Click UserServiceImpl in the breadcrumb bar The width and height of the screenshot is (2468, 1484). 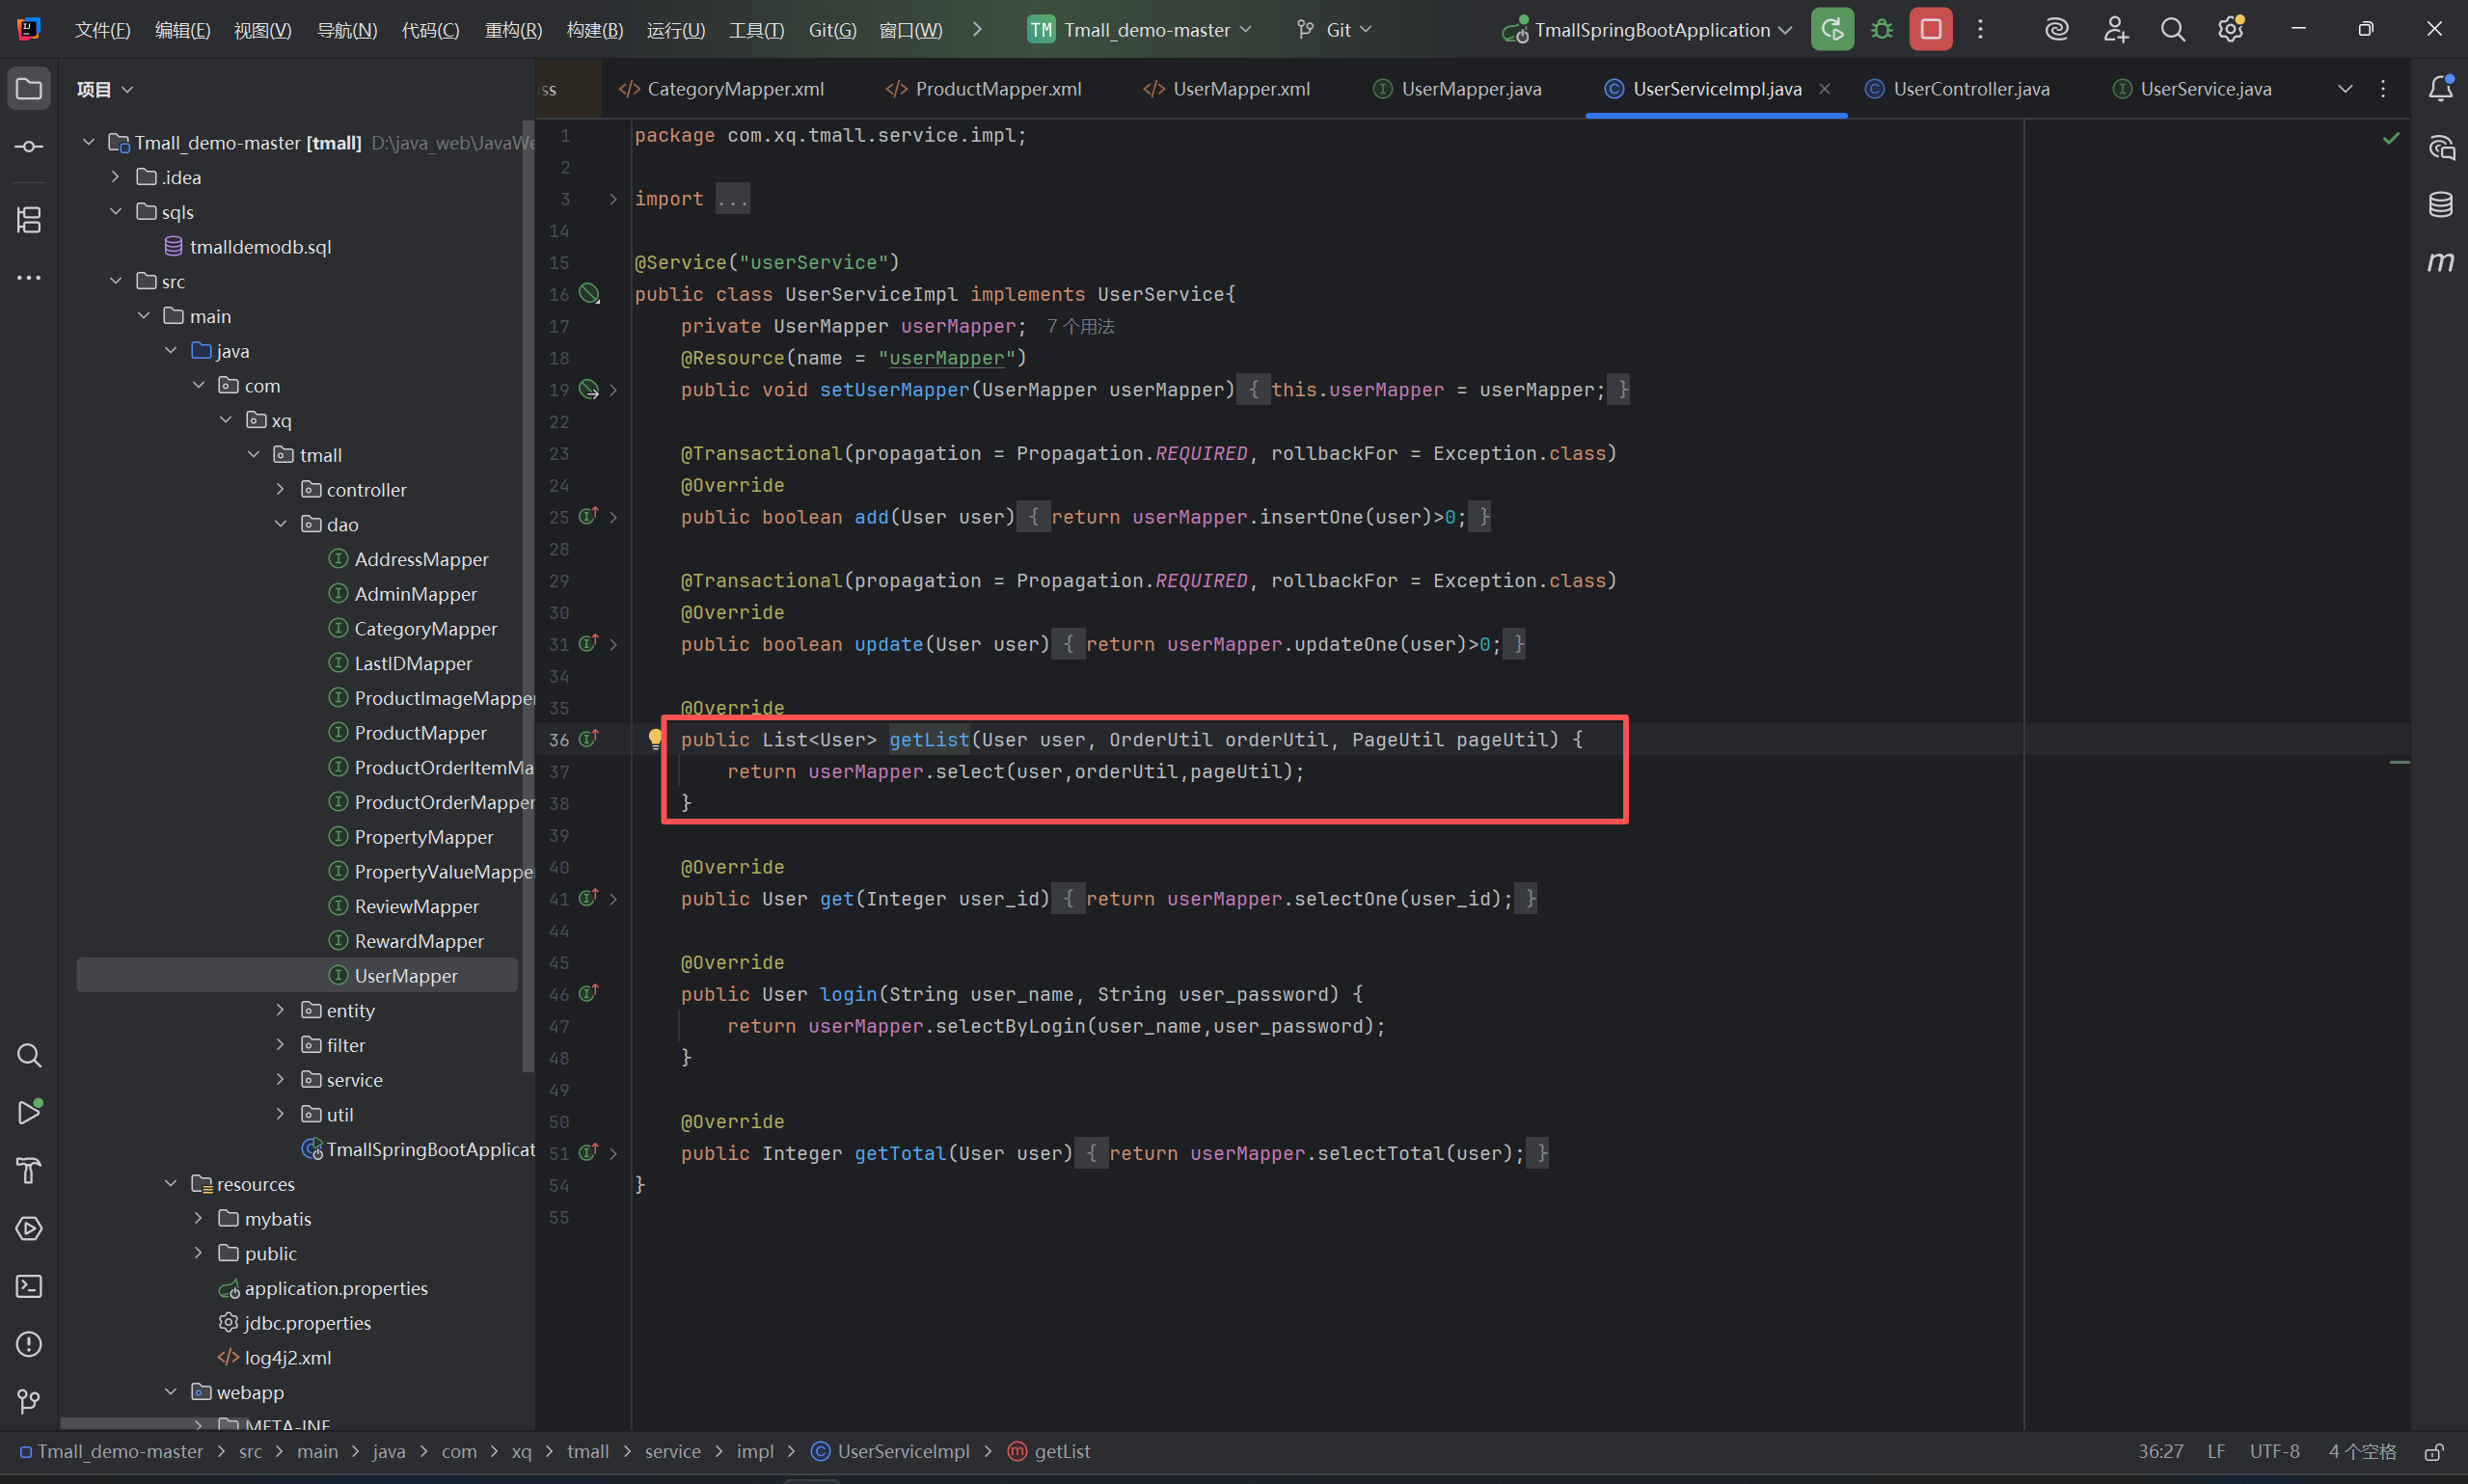(x=902, y=1451)
